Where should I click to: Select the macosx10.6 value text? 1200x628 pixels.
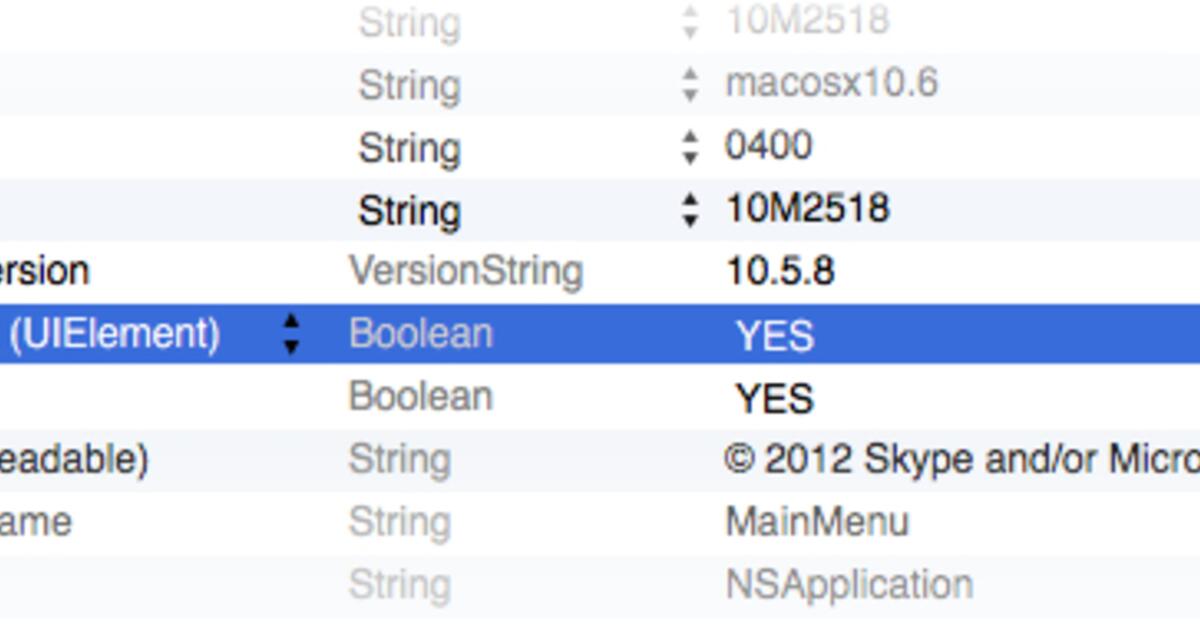832,83
